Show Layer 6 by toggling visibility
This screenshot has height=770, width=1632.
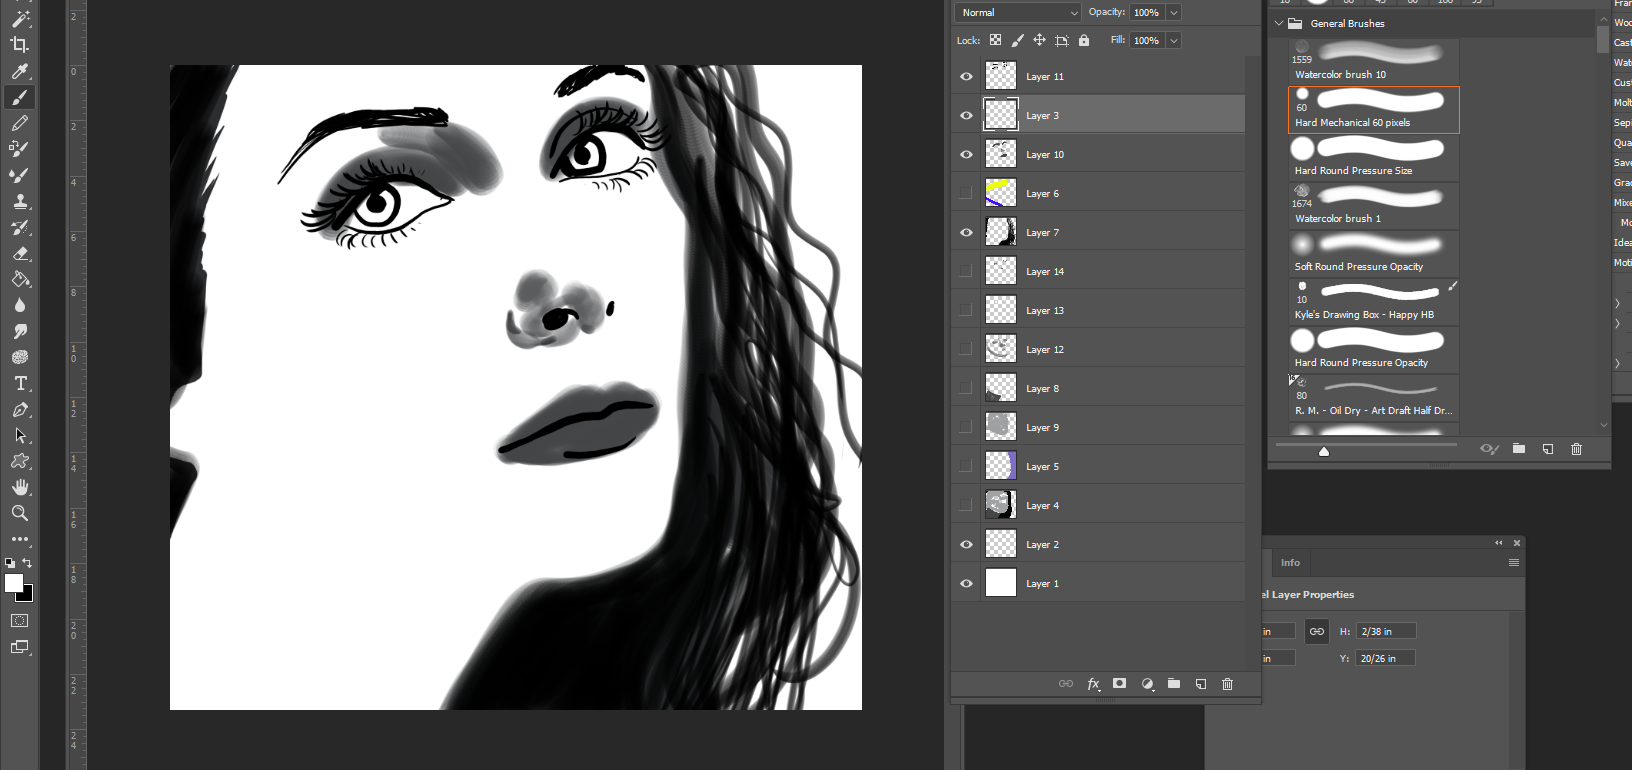point(966,194)
